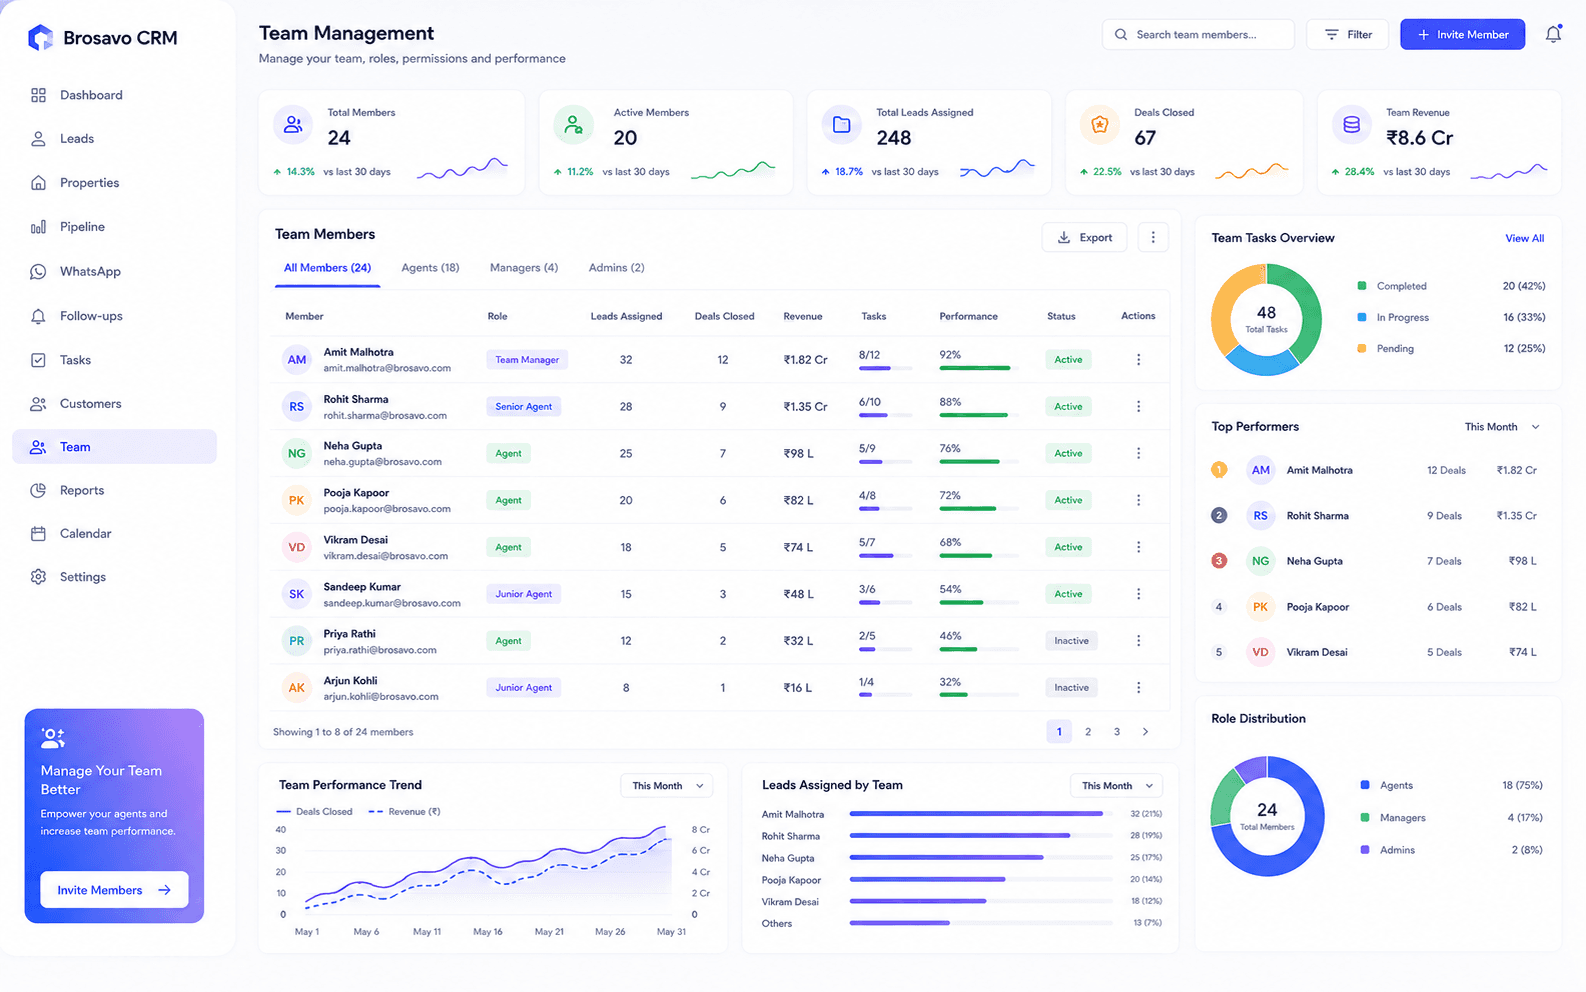Viewport: 1586px width, 992px height.
Task: Click the Total Members card icon
Action: pos(293,125)
